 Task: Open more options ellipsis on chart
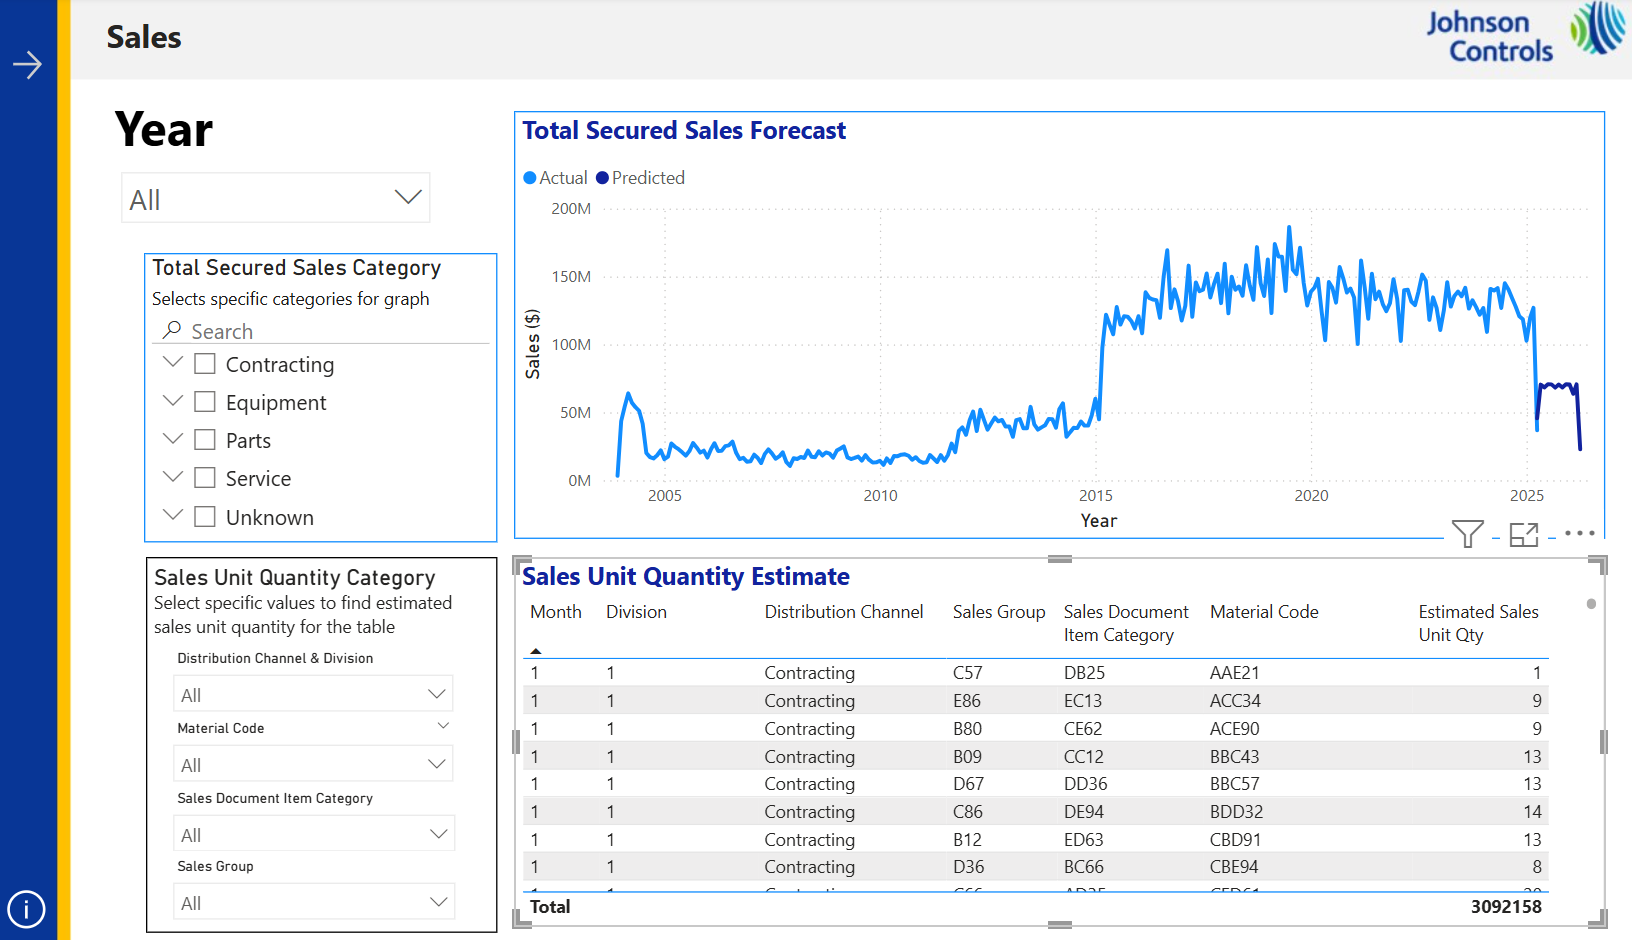pyautogui.click(x=1579, y=533)
